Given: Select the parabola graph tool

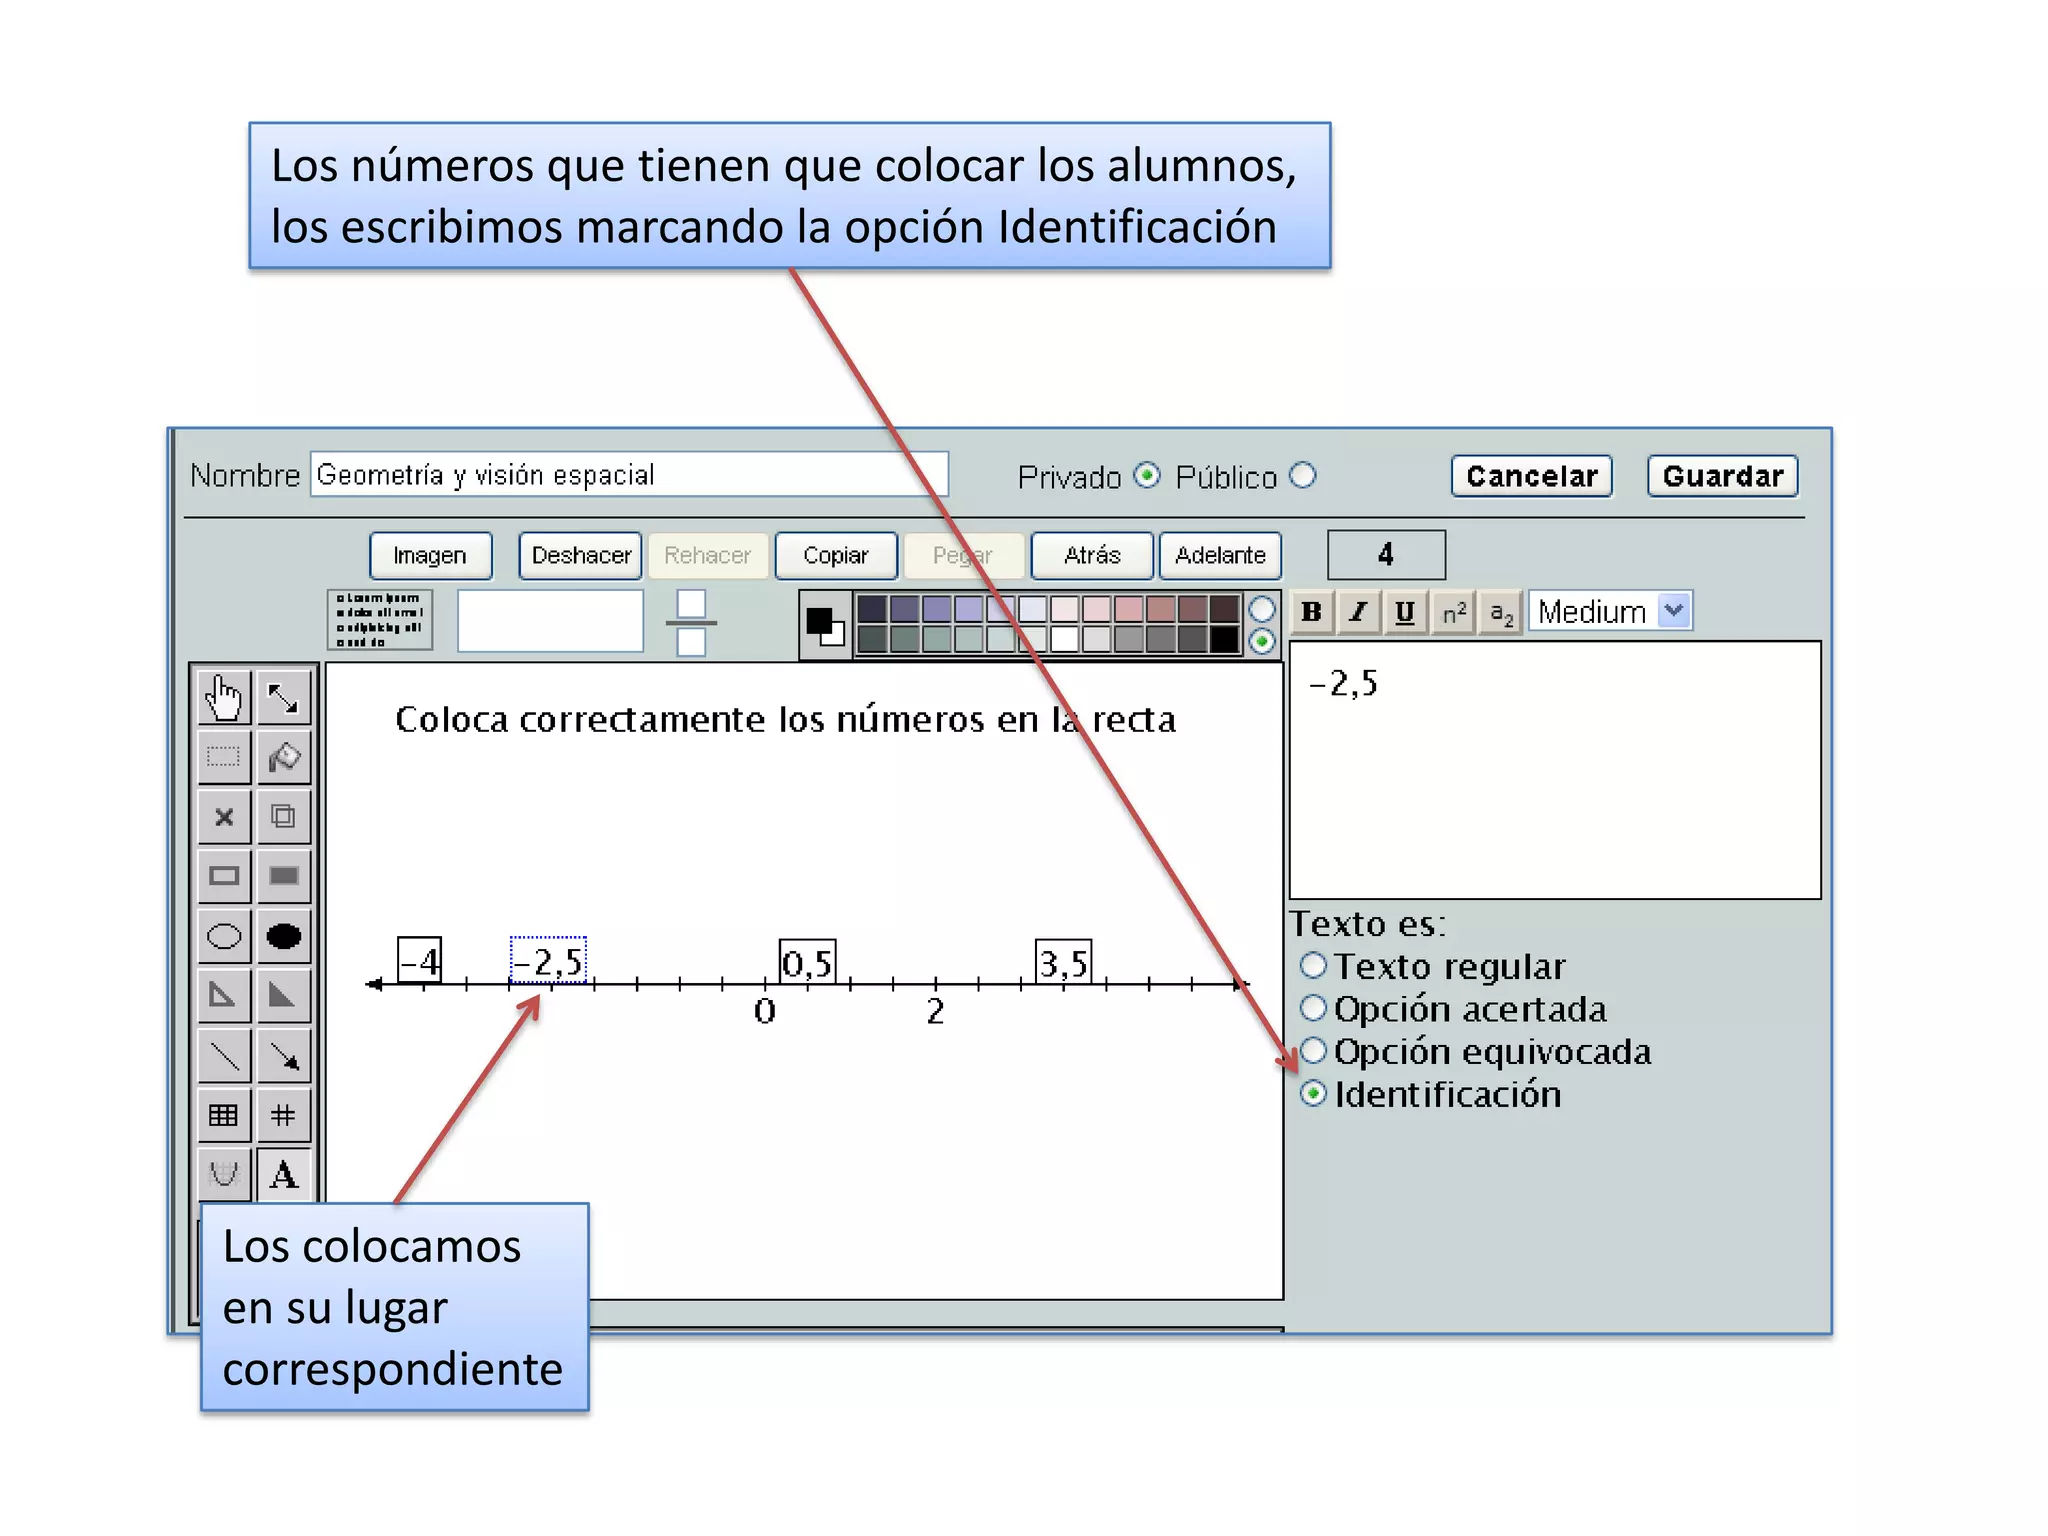Looking at the screenshot, I should [224, 1174].
